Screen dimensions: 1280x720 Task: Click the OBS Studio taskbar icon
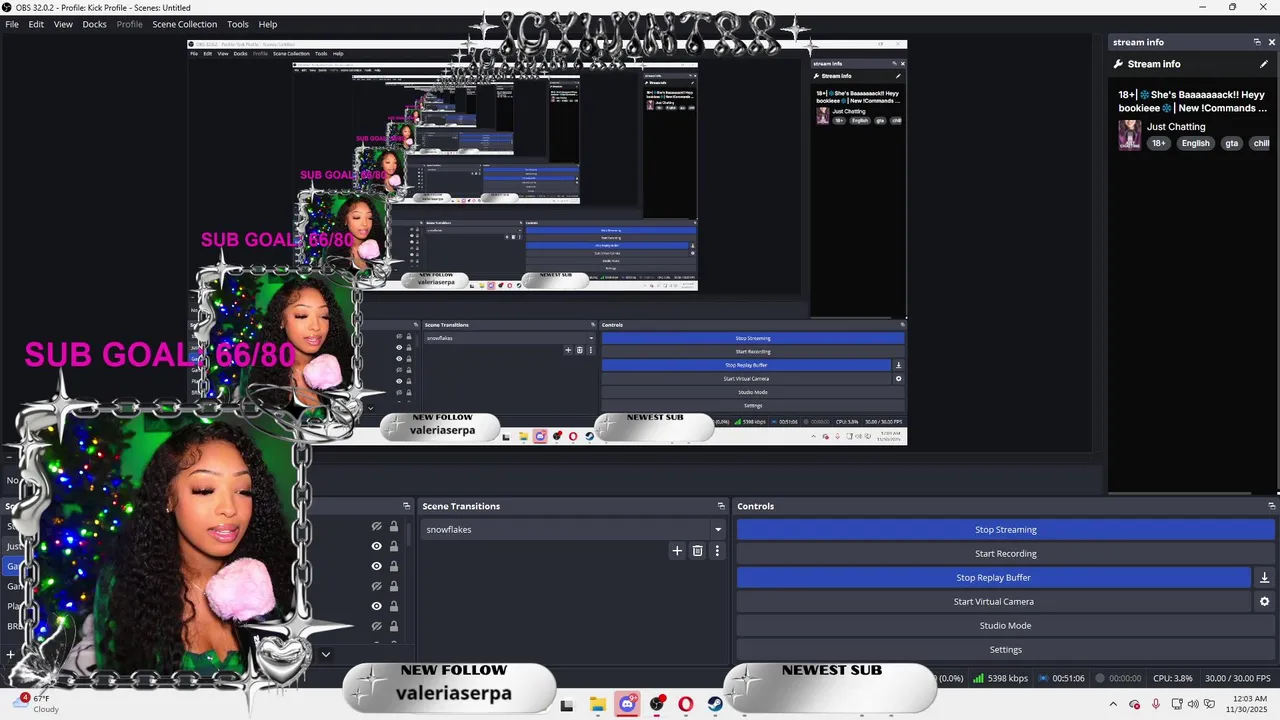657,704
